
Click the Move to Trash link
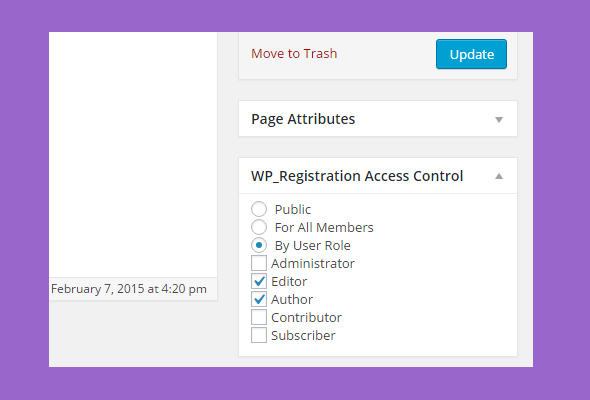click(x=294, y=54)
